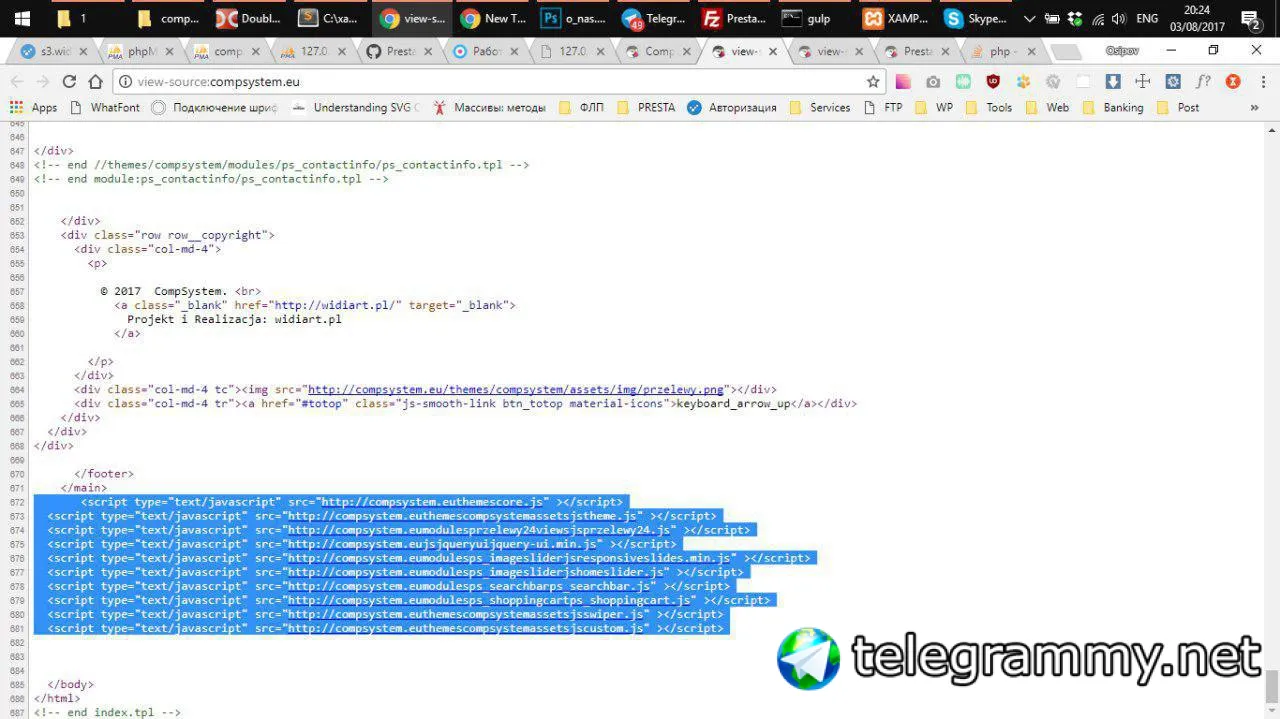
Task: Go to the Chrome home page
Action: [x=95, y=82]
